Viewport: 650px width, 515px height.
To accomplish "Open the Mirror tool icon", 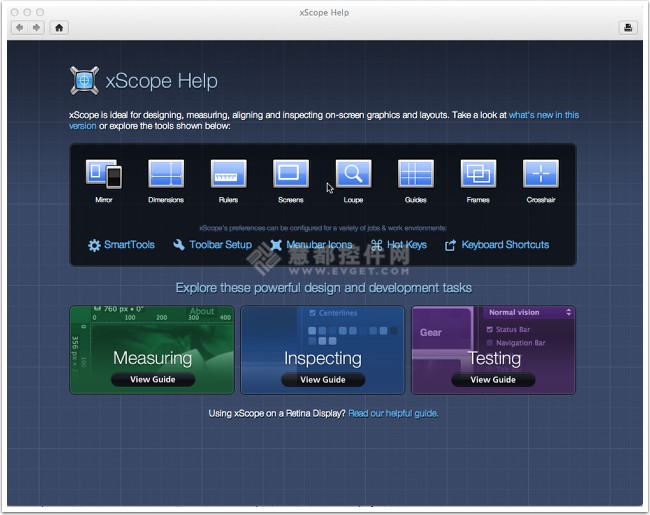I will point(104,174).
